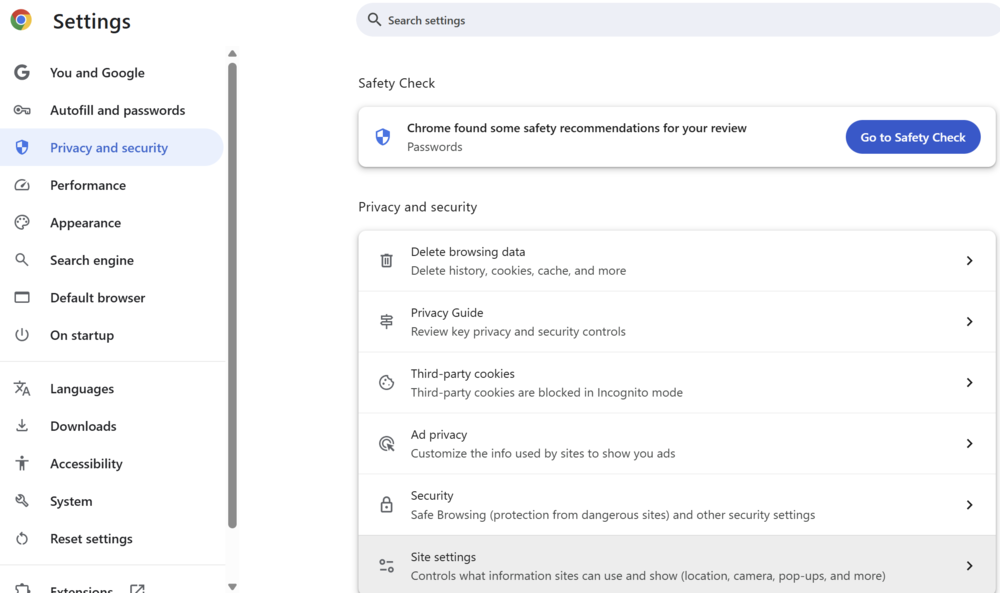
Task: Open Security settings chevron arrow
Action: tap(969, 504)
